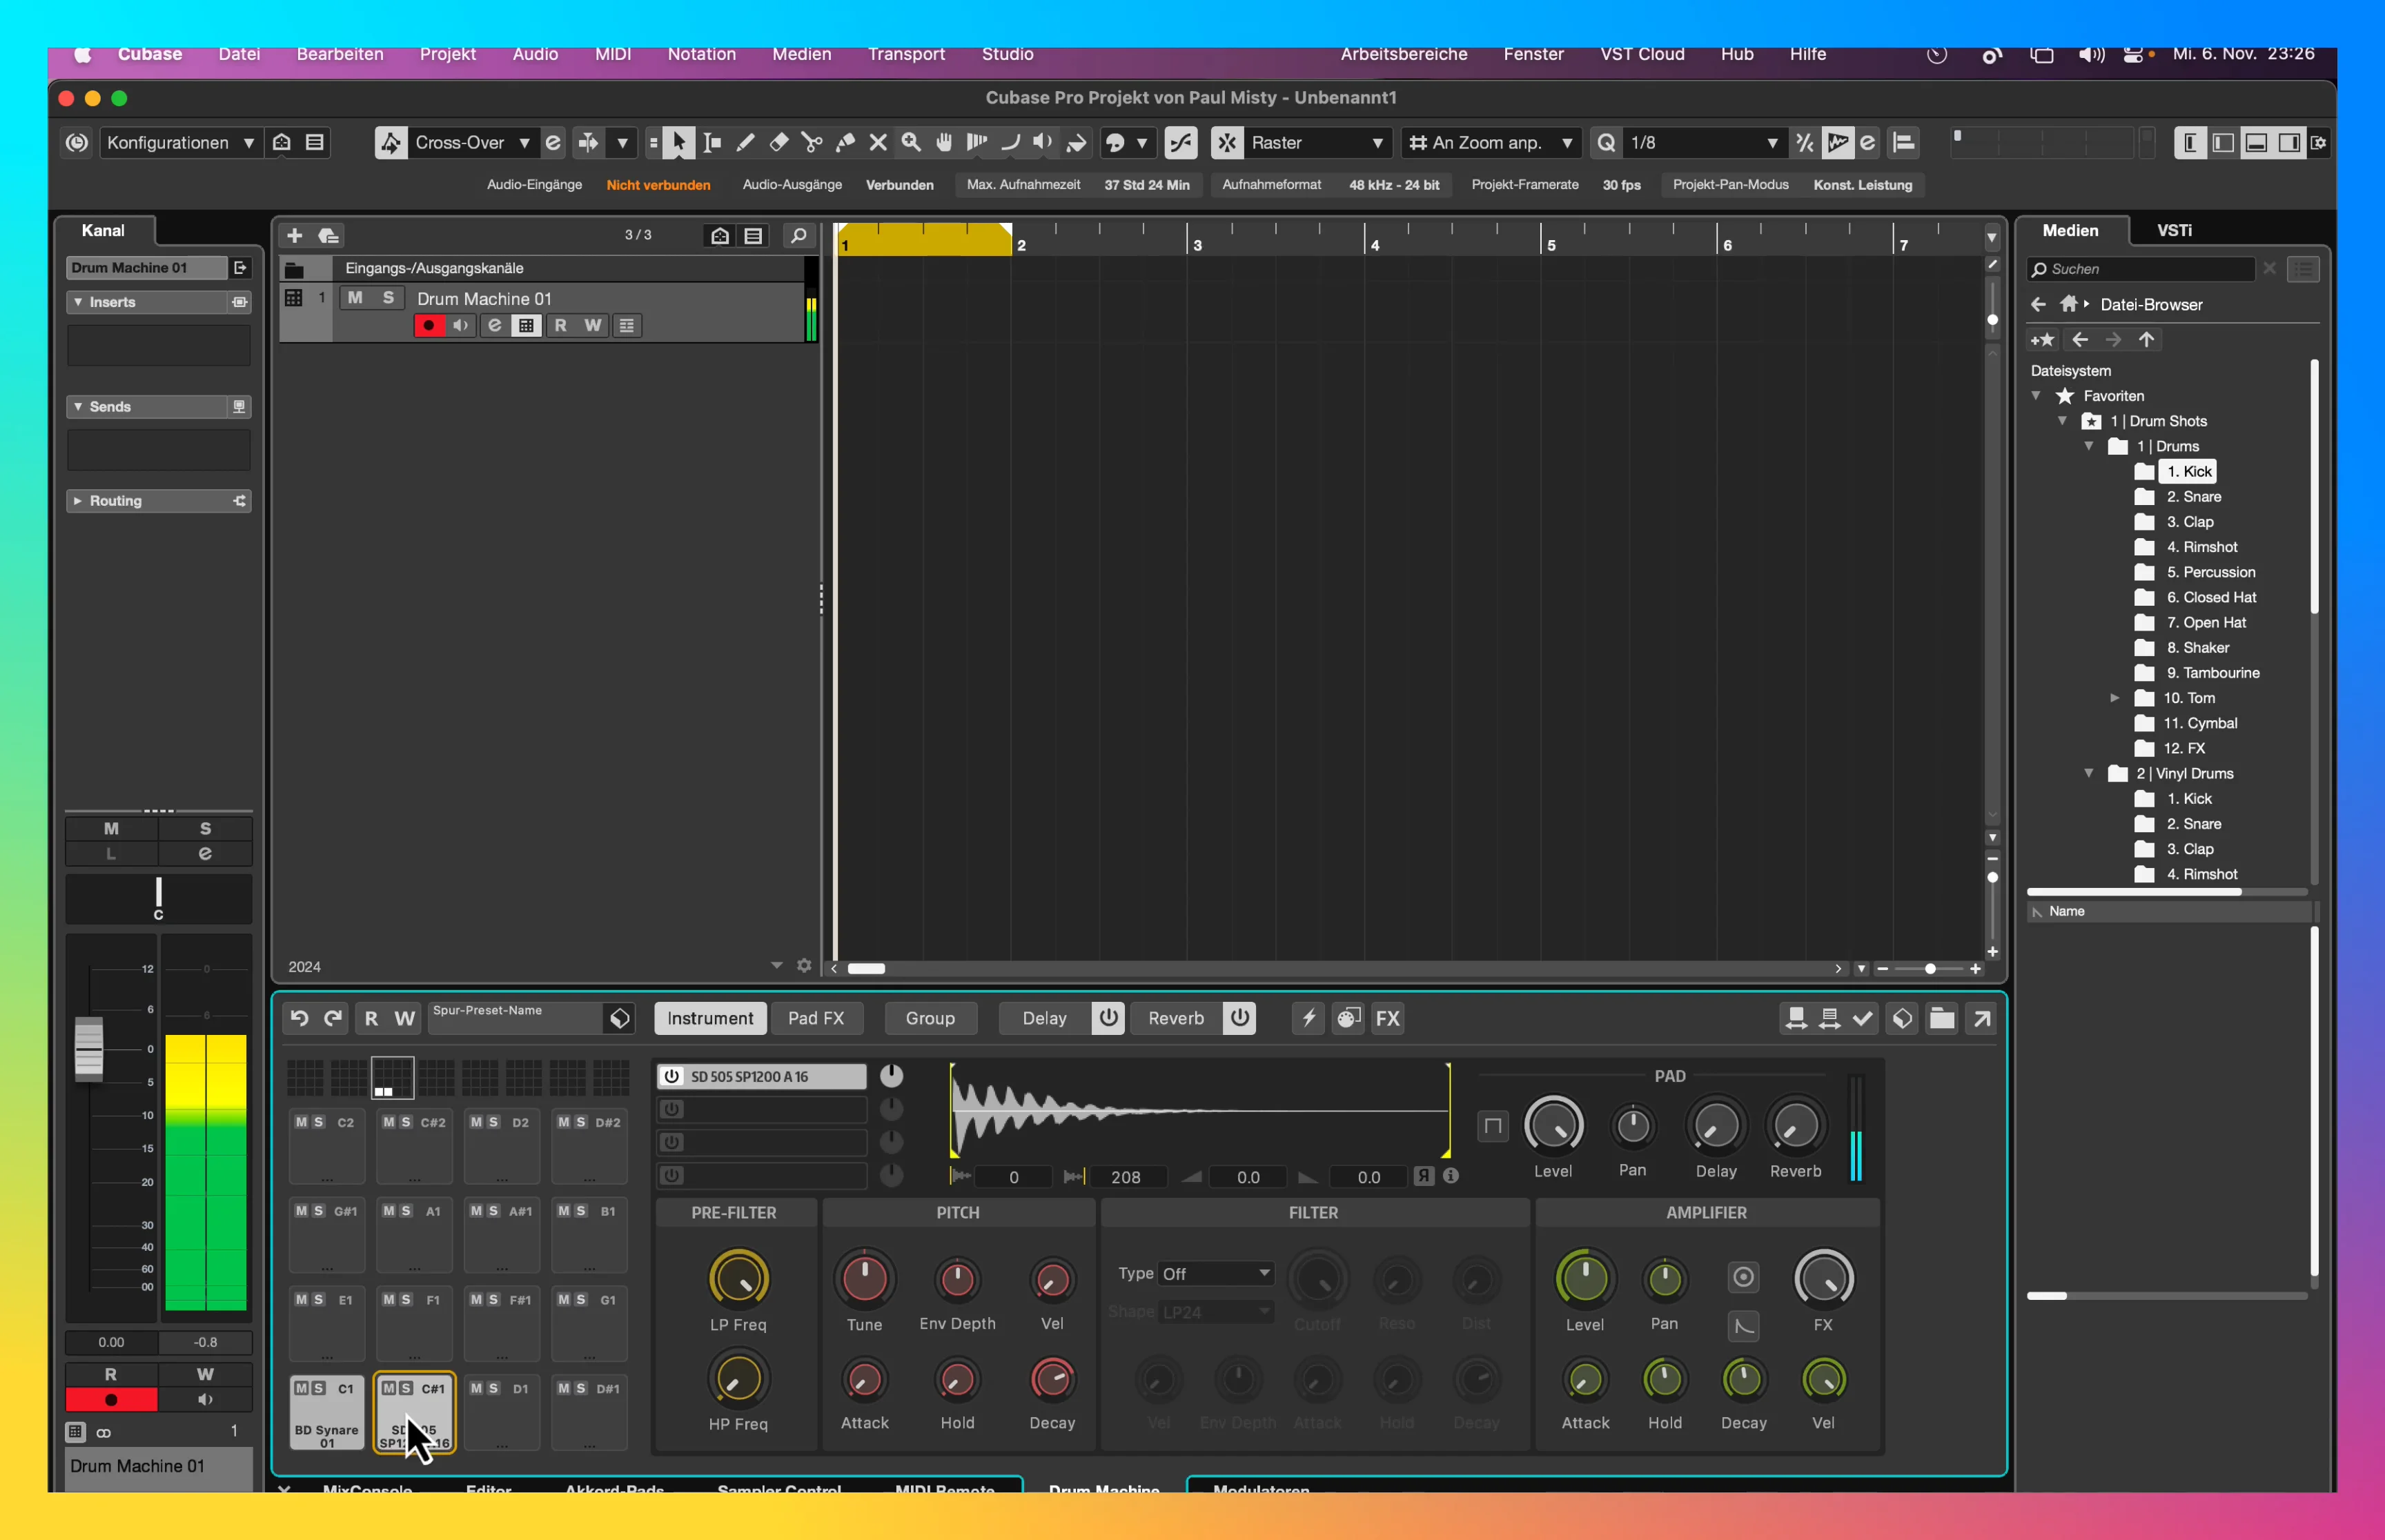
Task: Solo the Drum Machine 01 track
Action: 388,298
